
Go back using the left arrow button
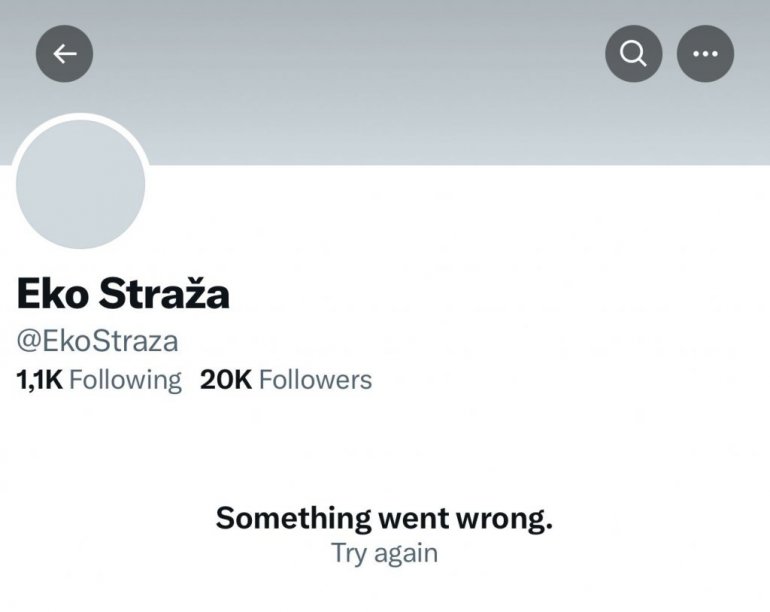coord(65,54)
